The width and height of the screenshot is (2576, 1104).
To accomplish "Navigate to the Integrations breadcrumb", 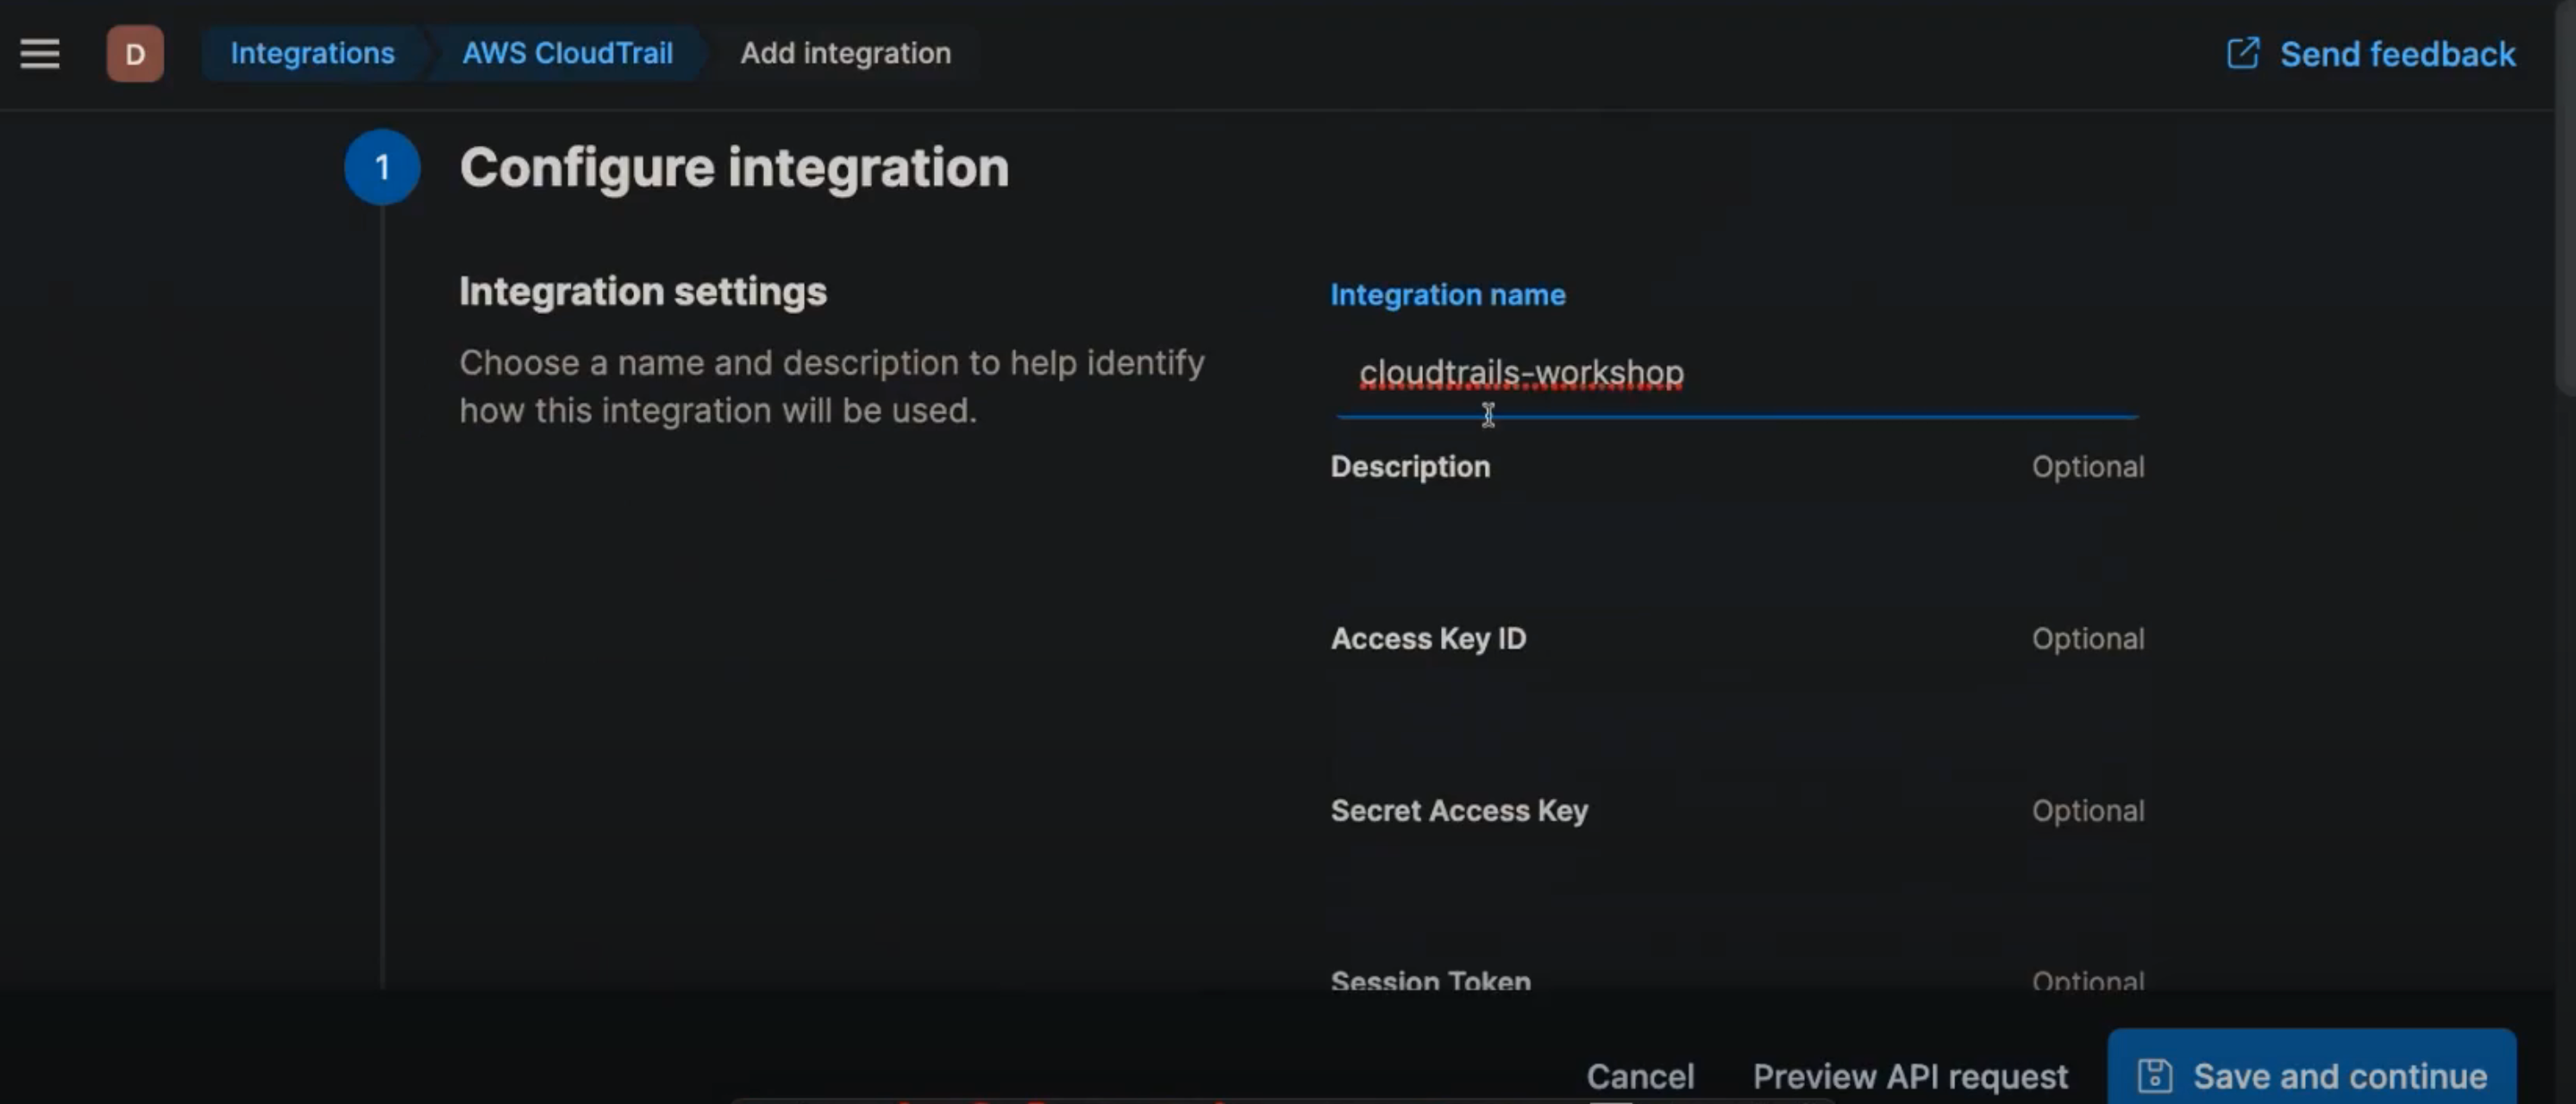I will tap(311, 53).
